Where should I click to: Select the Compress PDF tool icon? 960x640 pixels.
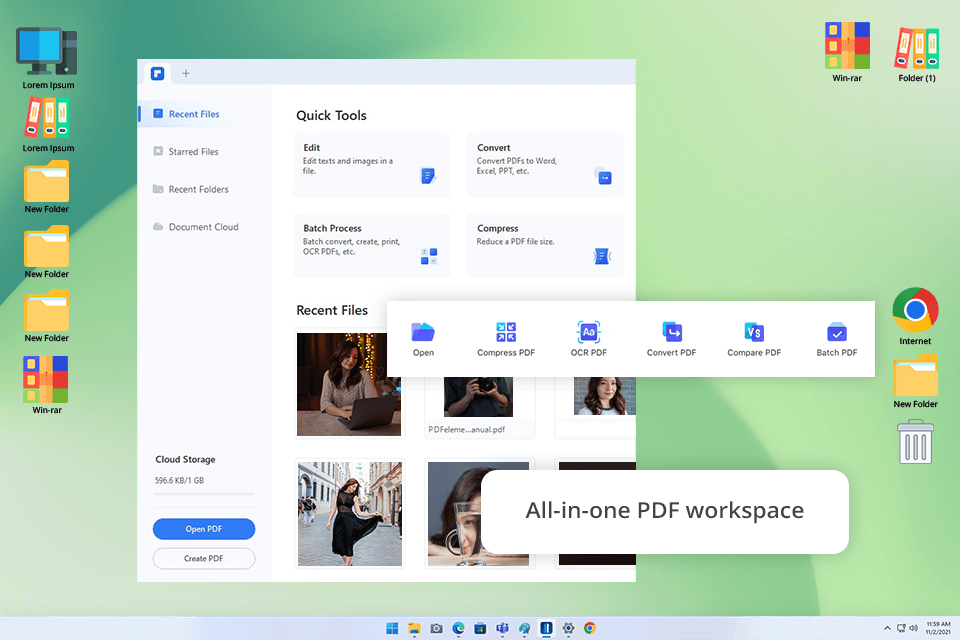click(506, 332)
